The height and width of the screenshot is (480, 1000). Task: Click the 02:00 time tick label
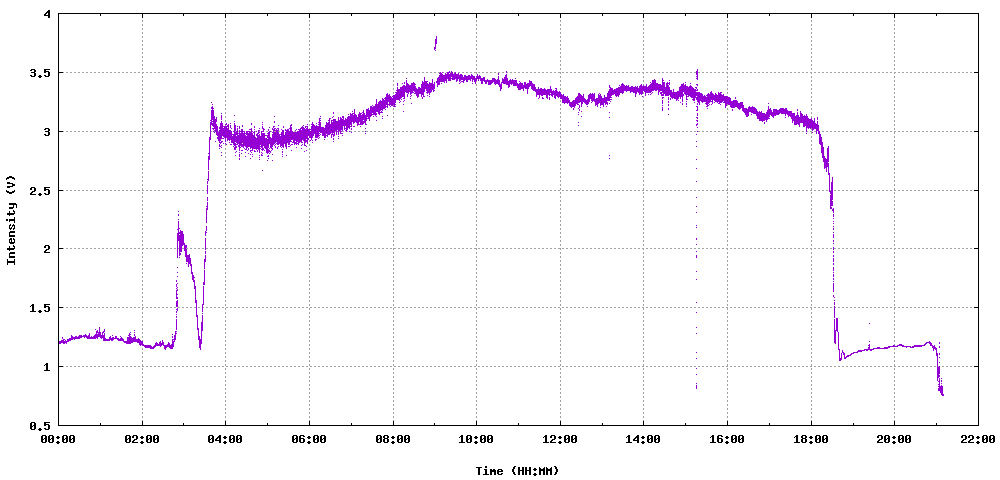coord(142,439)
